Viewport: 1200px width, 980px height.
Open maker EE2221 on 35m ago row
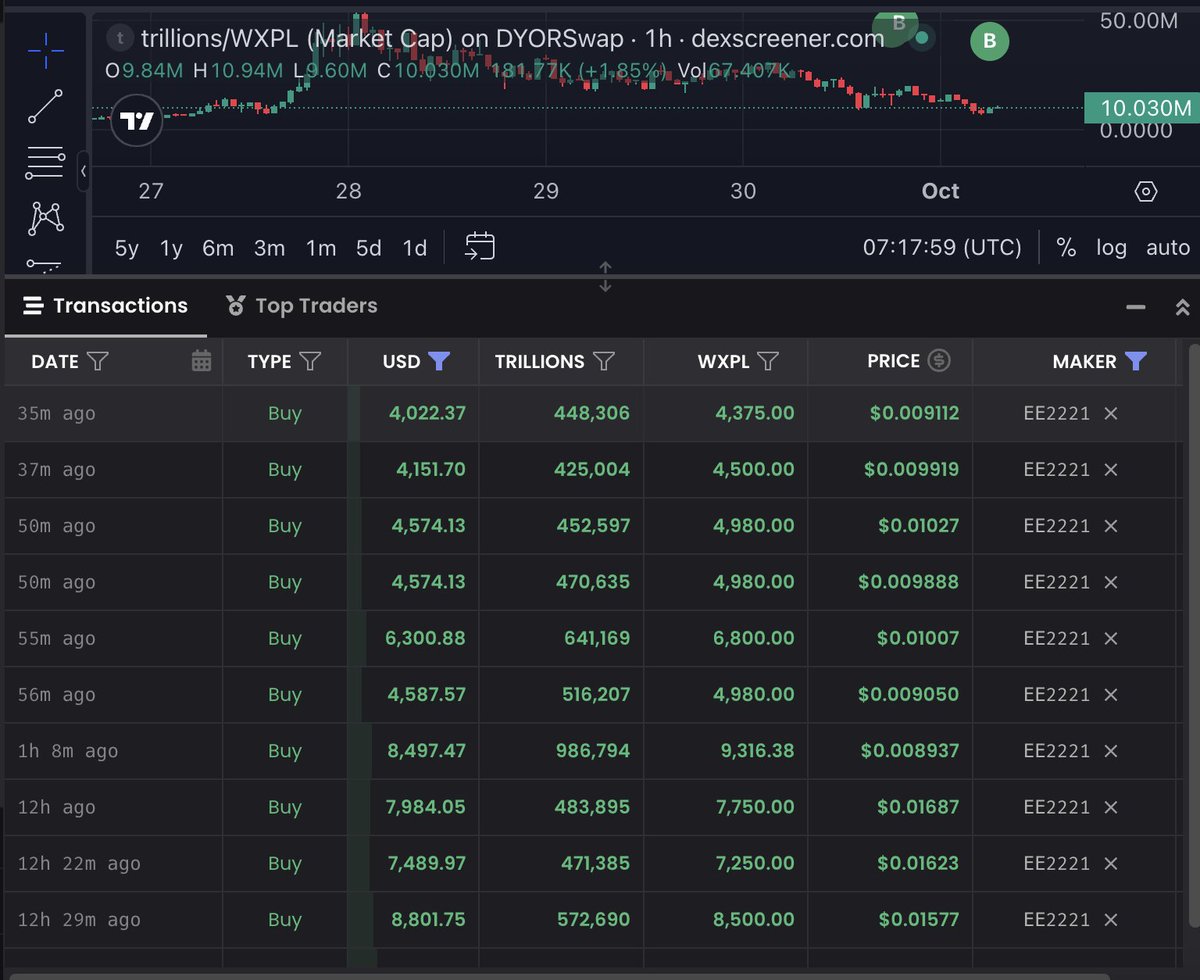pos(1057,413)
